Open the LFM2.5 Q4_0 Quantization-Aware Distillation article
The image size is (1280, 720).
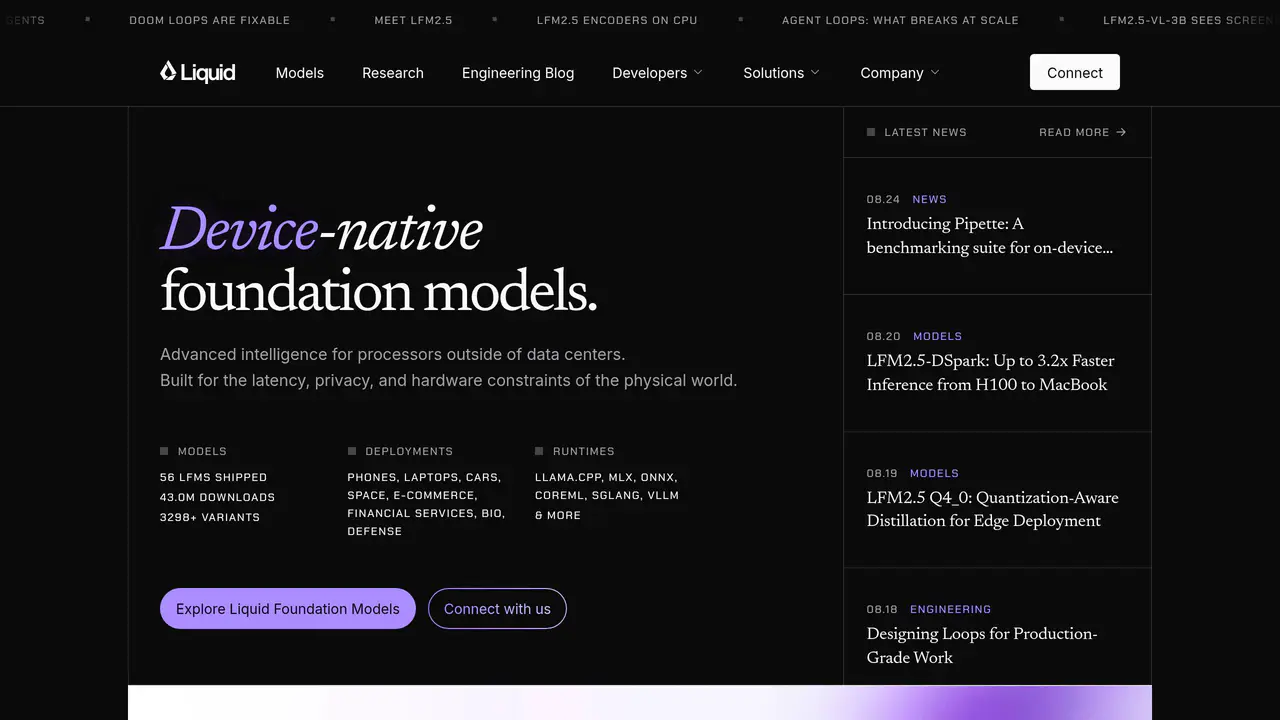(992, 509)
